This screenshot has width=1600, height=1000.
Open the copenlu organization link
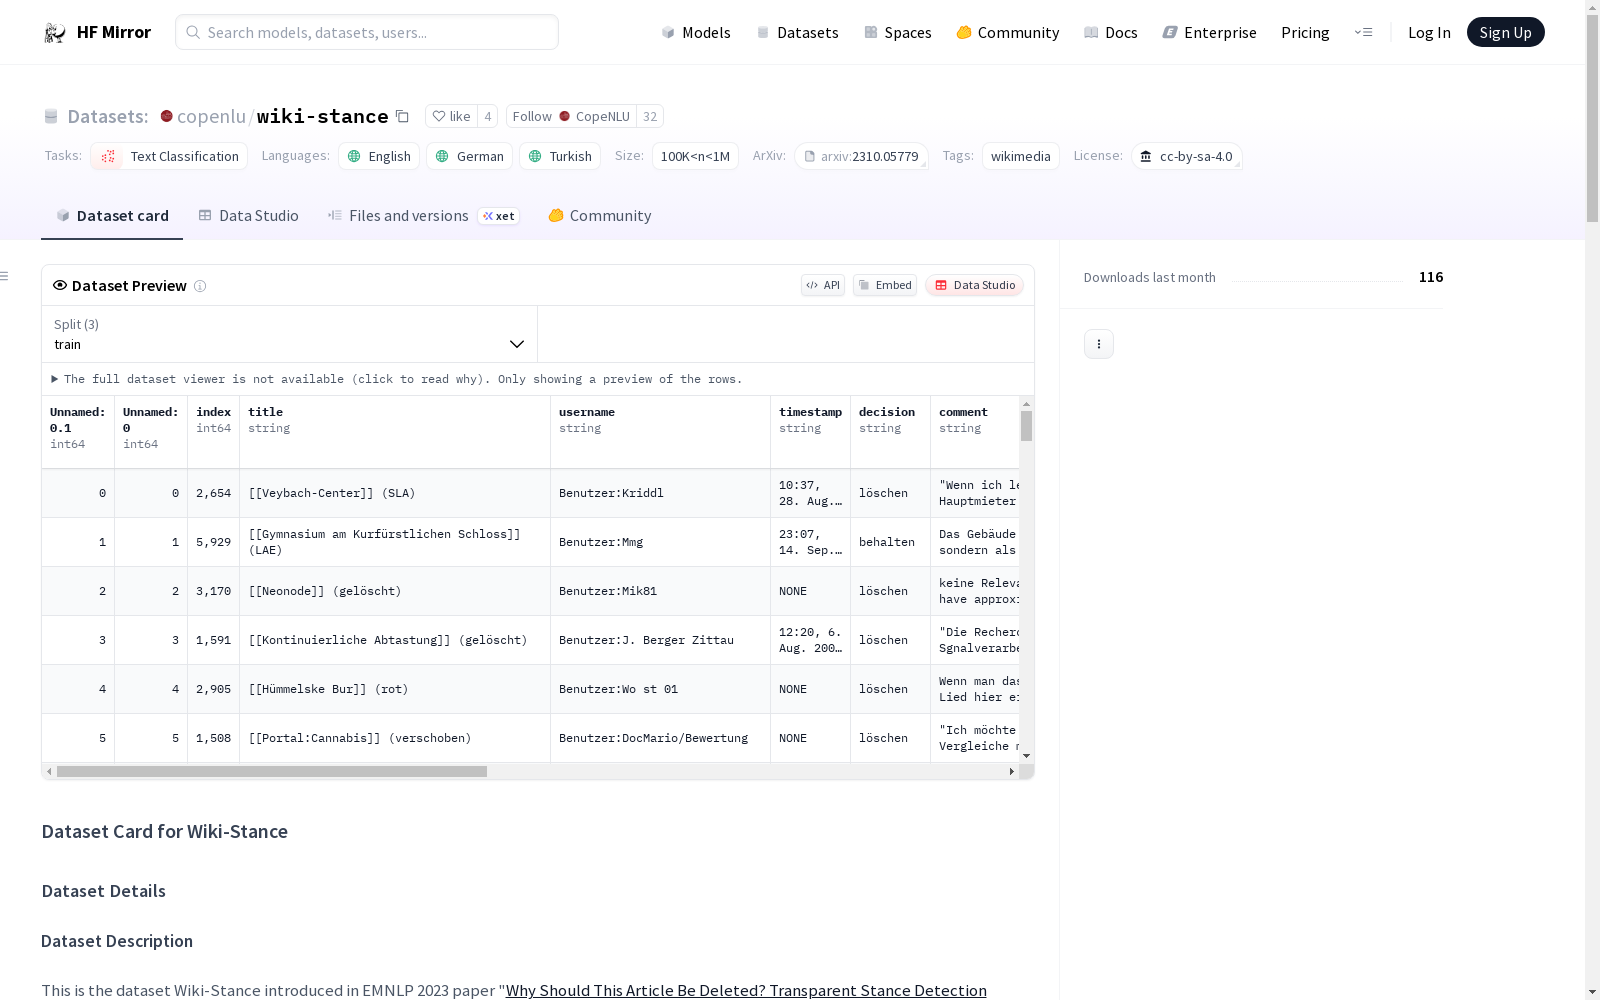[211, 116]
